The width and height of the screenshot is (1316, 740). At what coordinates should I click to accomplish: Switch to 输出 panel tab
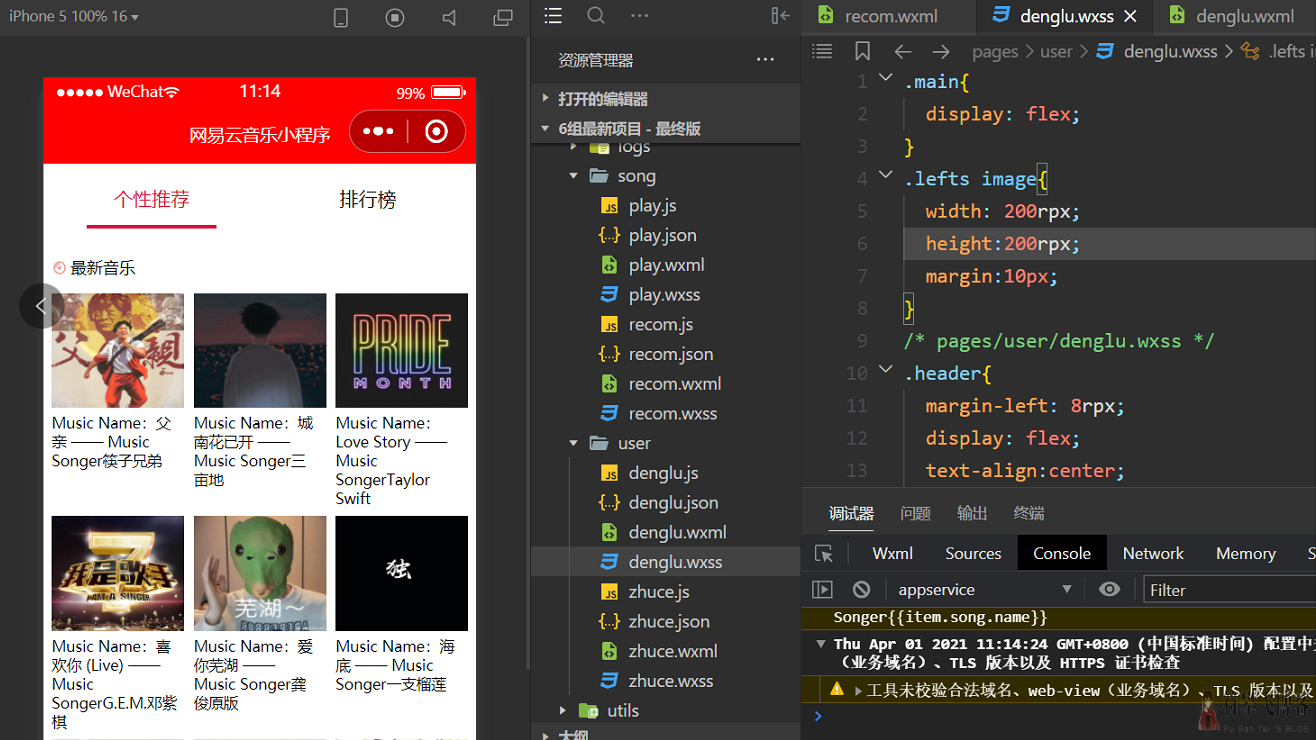972,513
